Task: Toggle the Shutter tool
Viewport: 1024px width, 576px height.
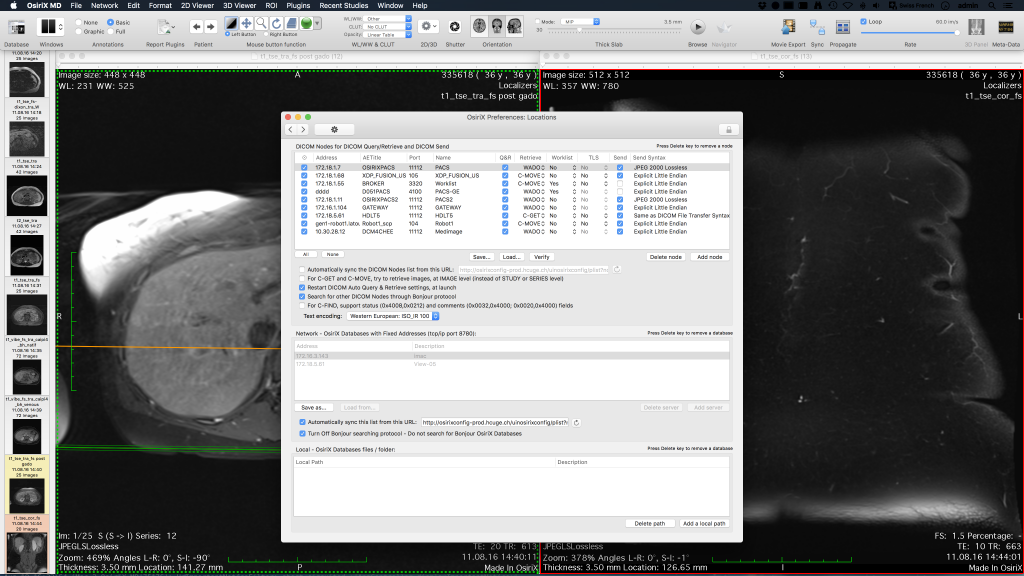Action: pos(455,27)
